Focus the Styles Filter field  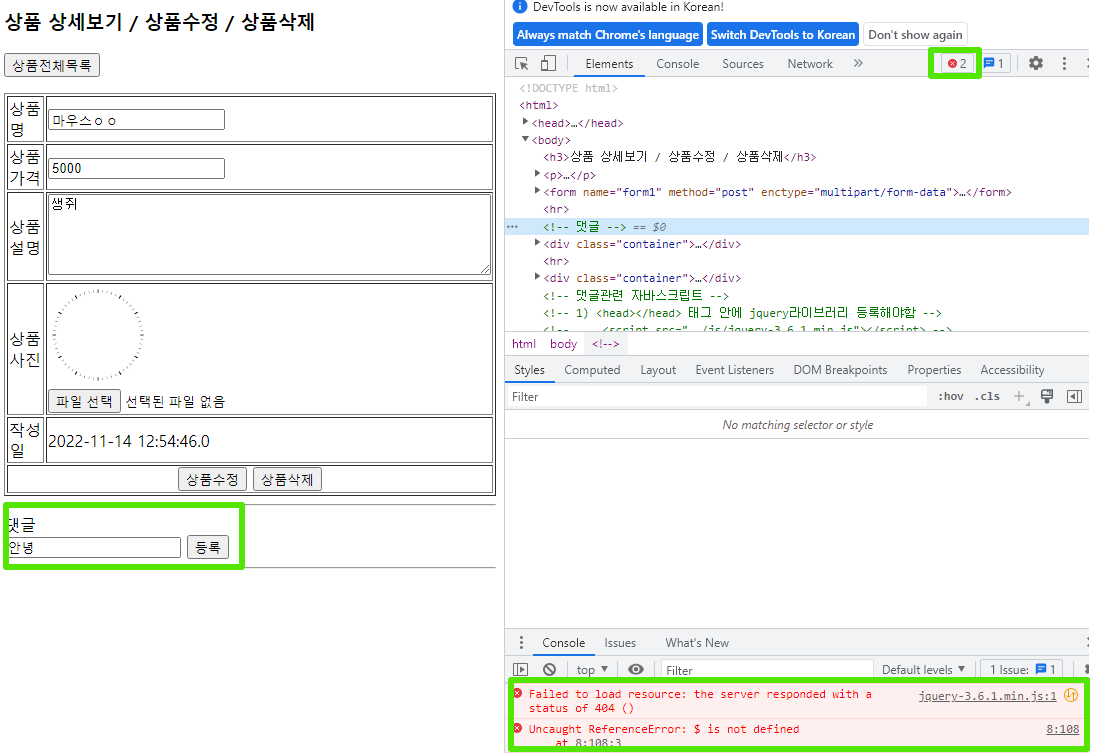(x=716, y=397)
